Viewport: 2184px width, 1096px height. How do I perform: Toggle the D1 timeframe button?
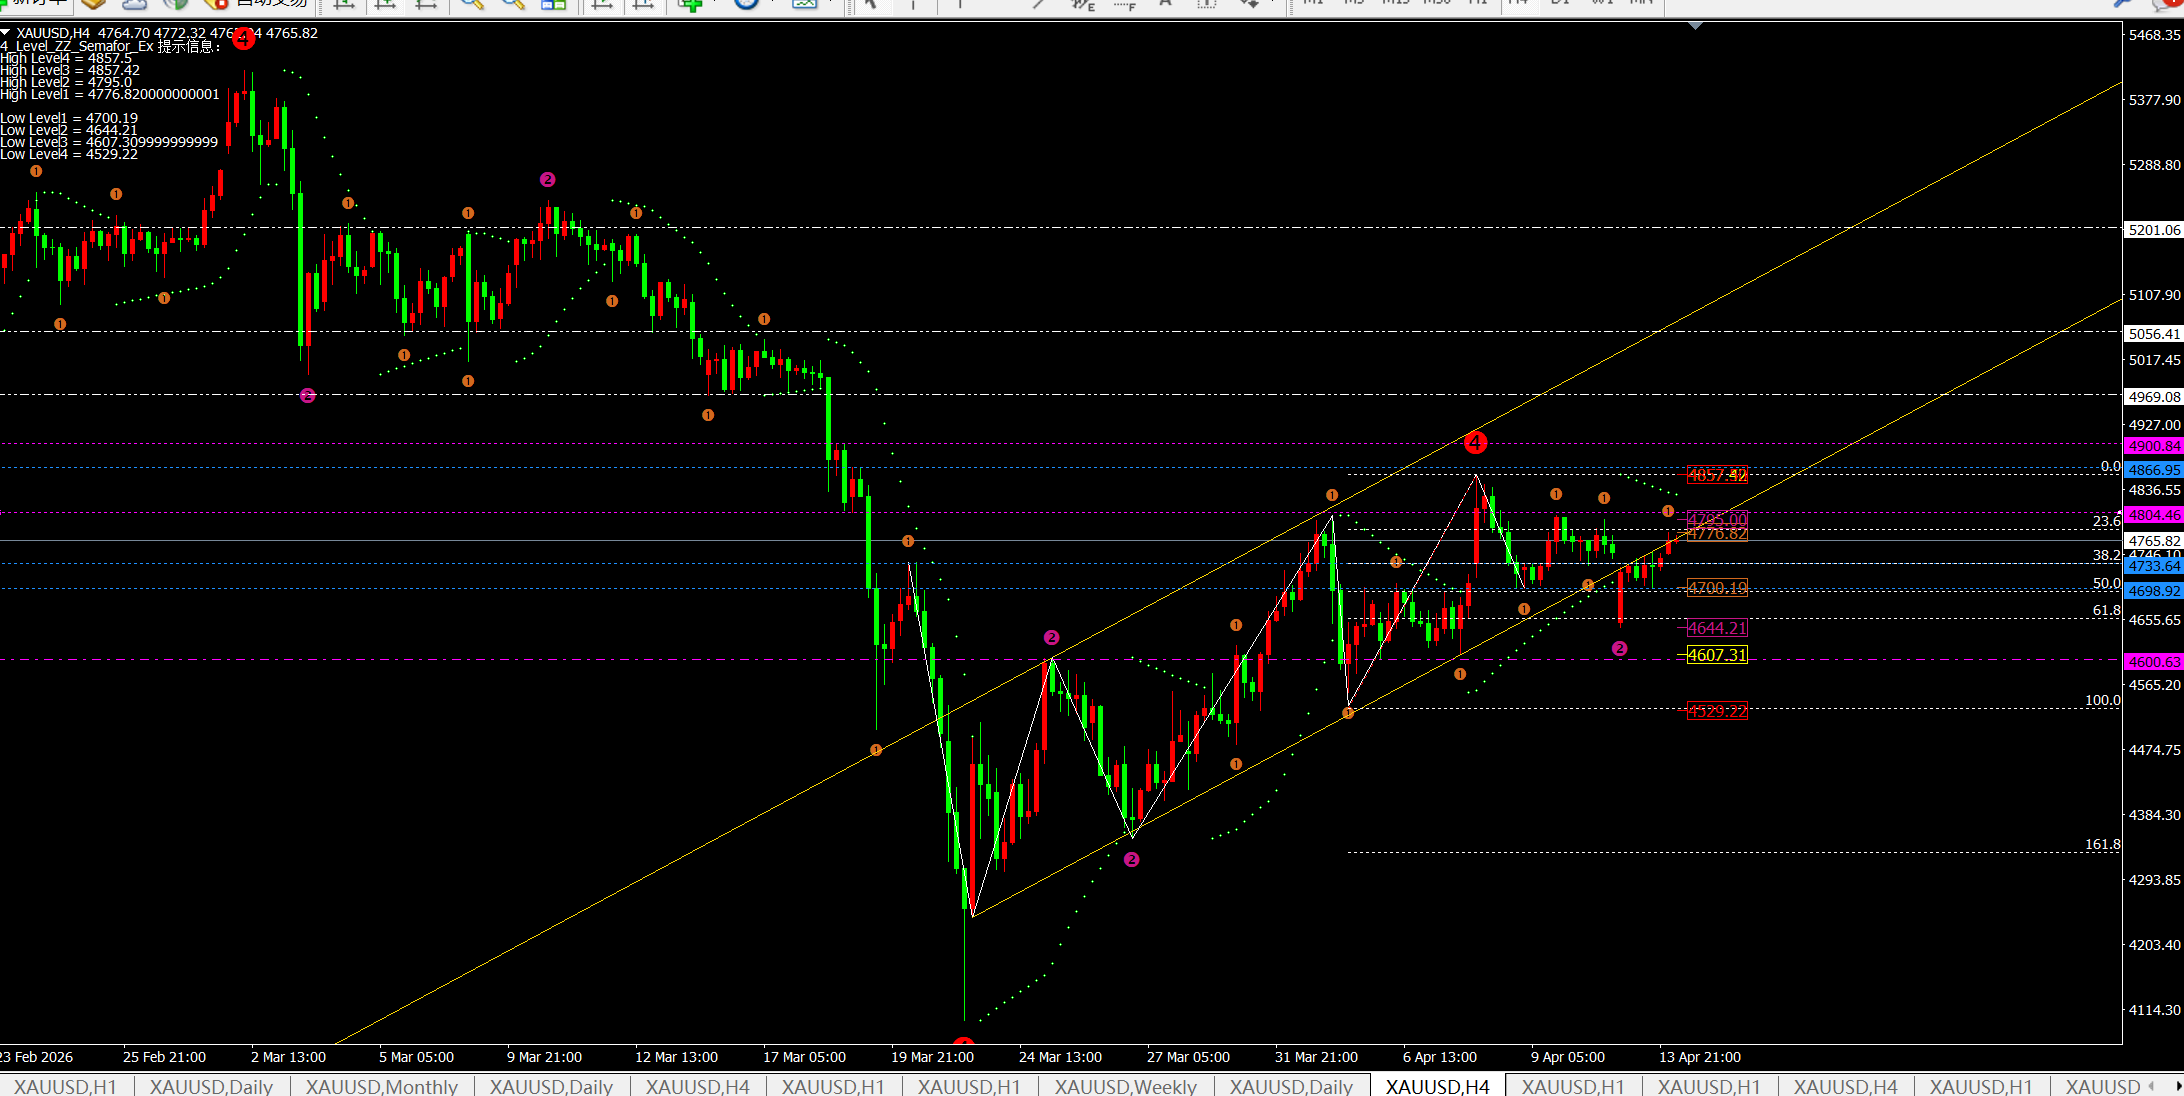pyautogui.click(x=1560, y=3)
